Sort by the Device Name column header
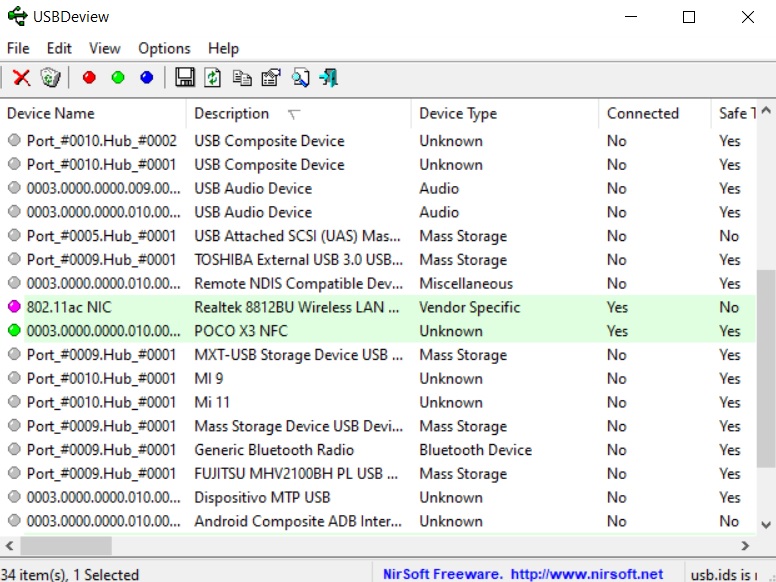This screenshot has width=776, height=582. [x=93, y=113]
